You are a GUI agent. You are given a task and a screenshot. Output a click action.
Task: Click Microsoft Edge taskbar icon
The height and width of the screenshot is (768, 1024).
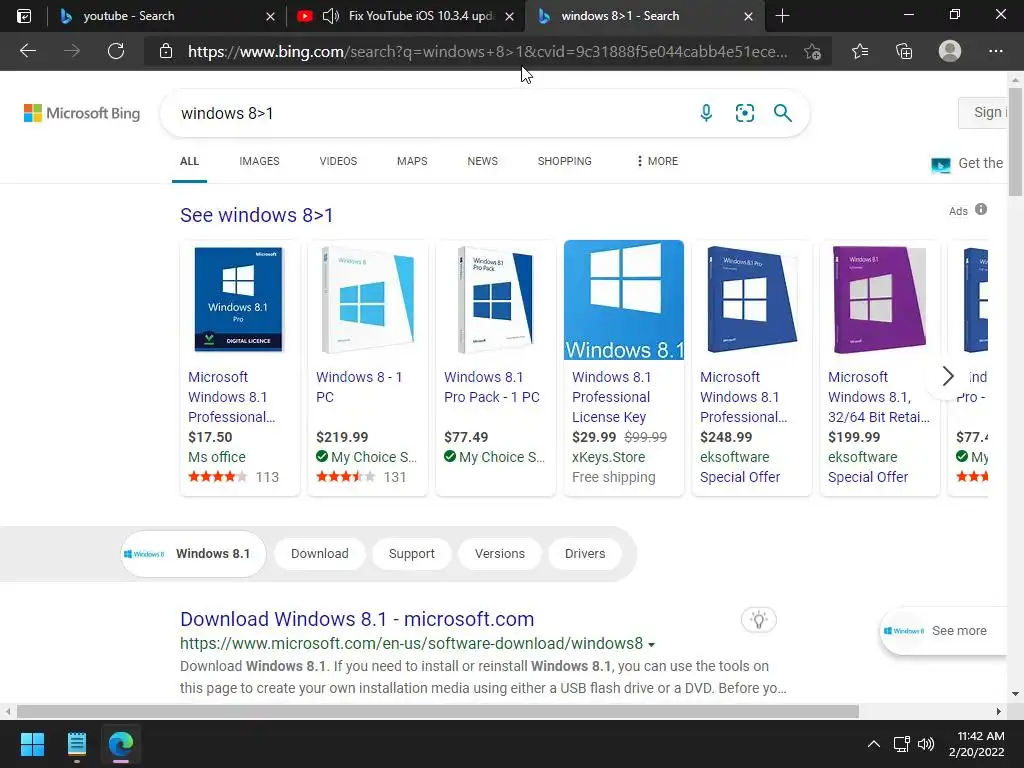coord(121,744)
